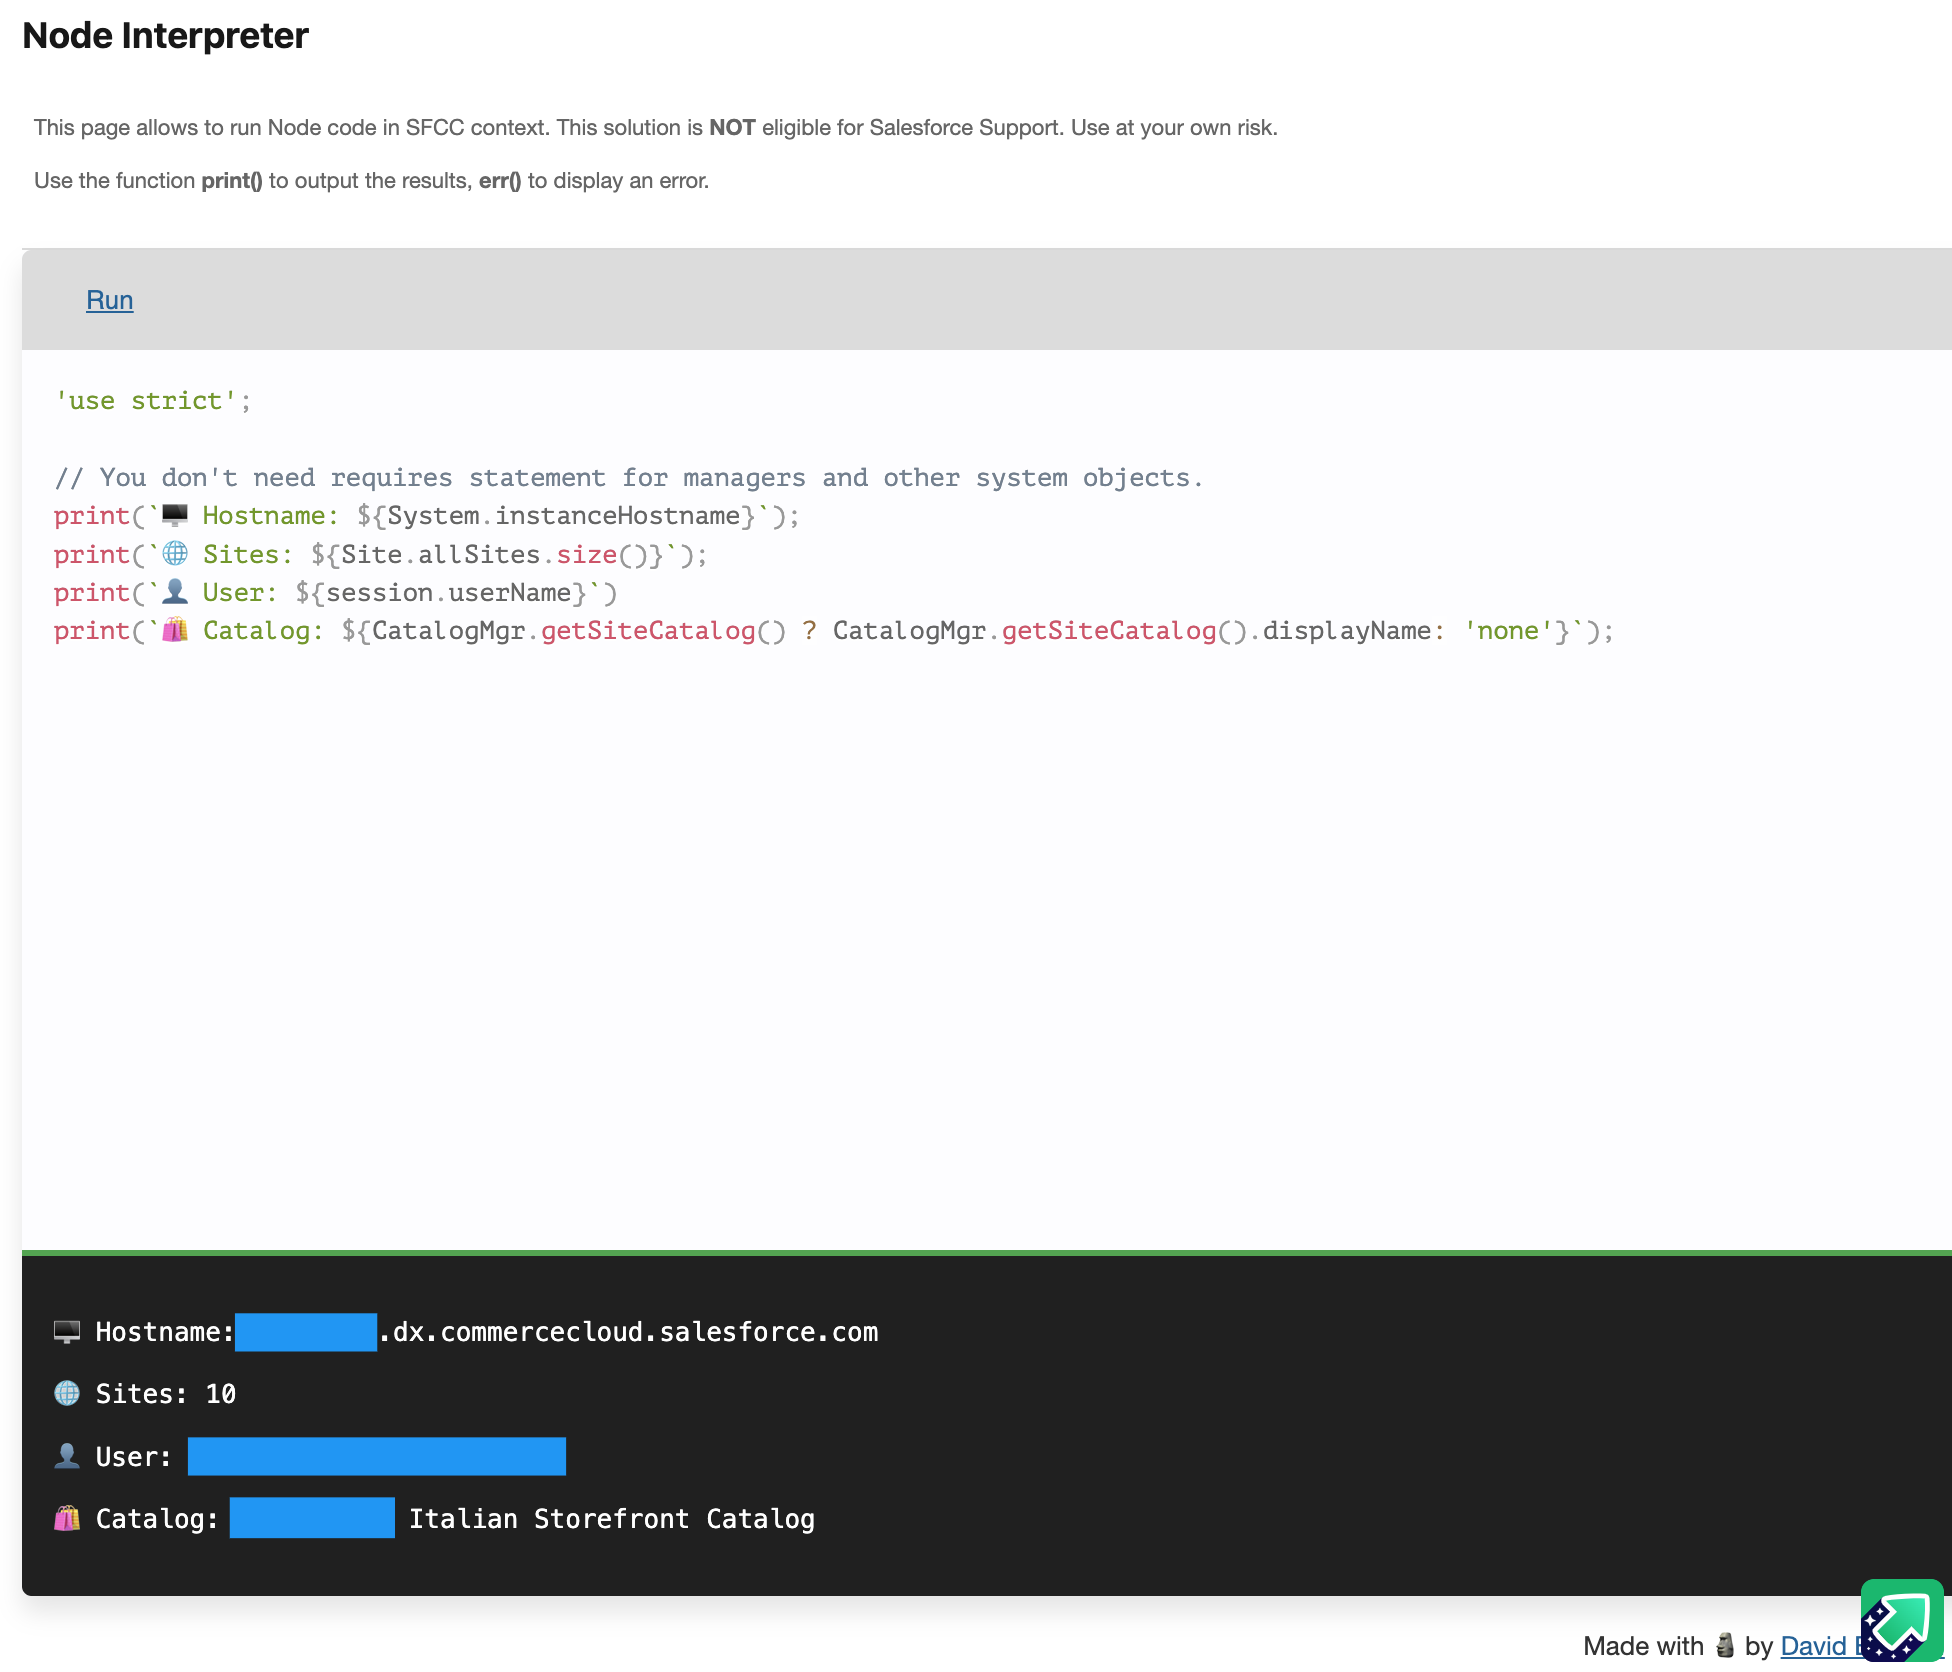Click the redacted user name block
This screenshot has width=1952, height=1672.
pyautogui.click(x=376, y=1456)
